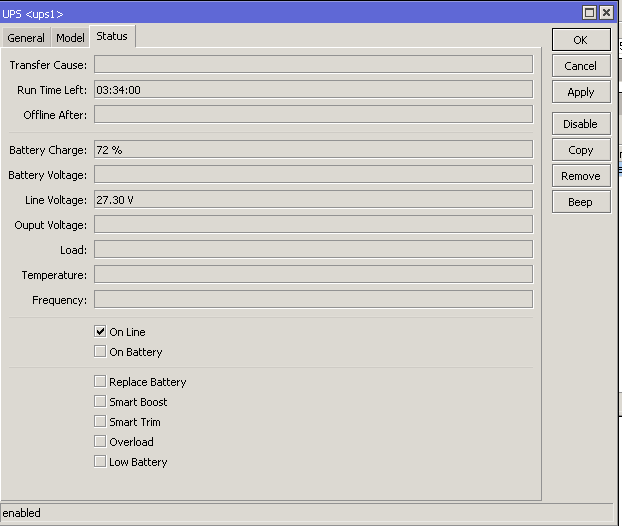Toggle the Replace Battery checkbox
This screenshot has height=526, width=622.
point(100,381)
